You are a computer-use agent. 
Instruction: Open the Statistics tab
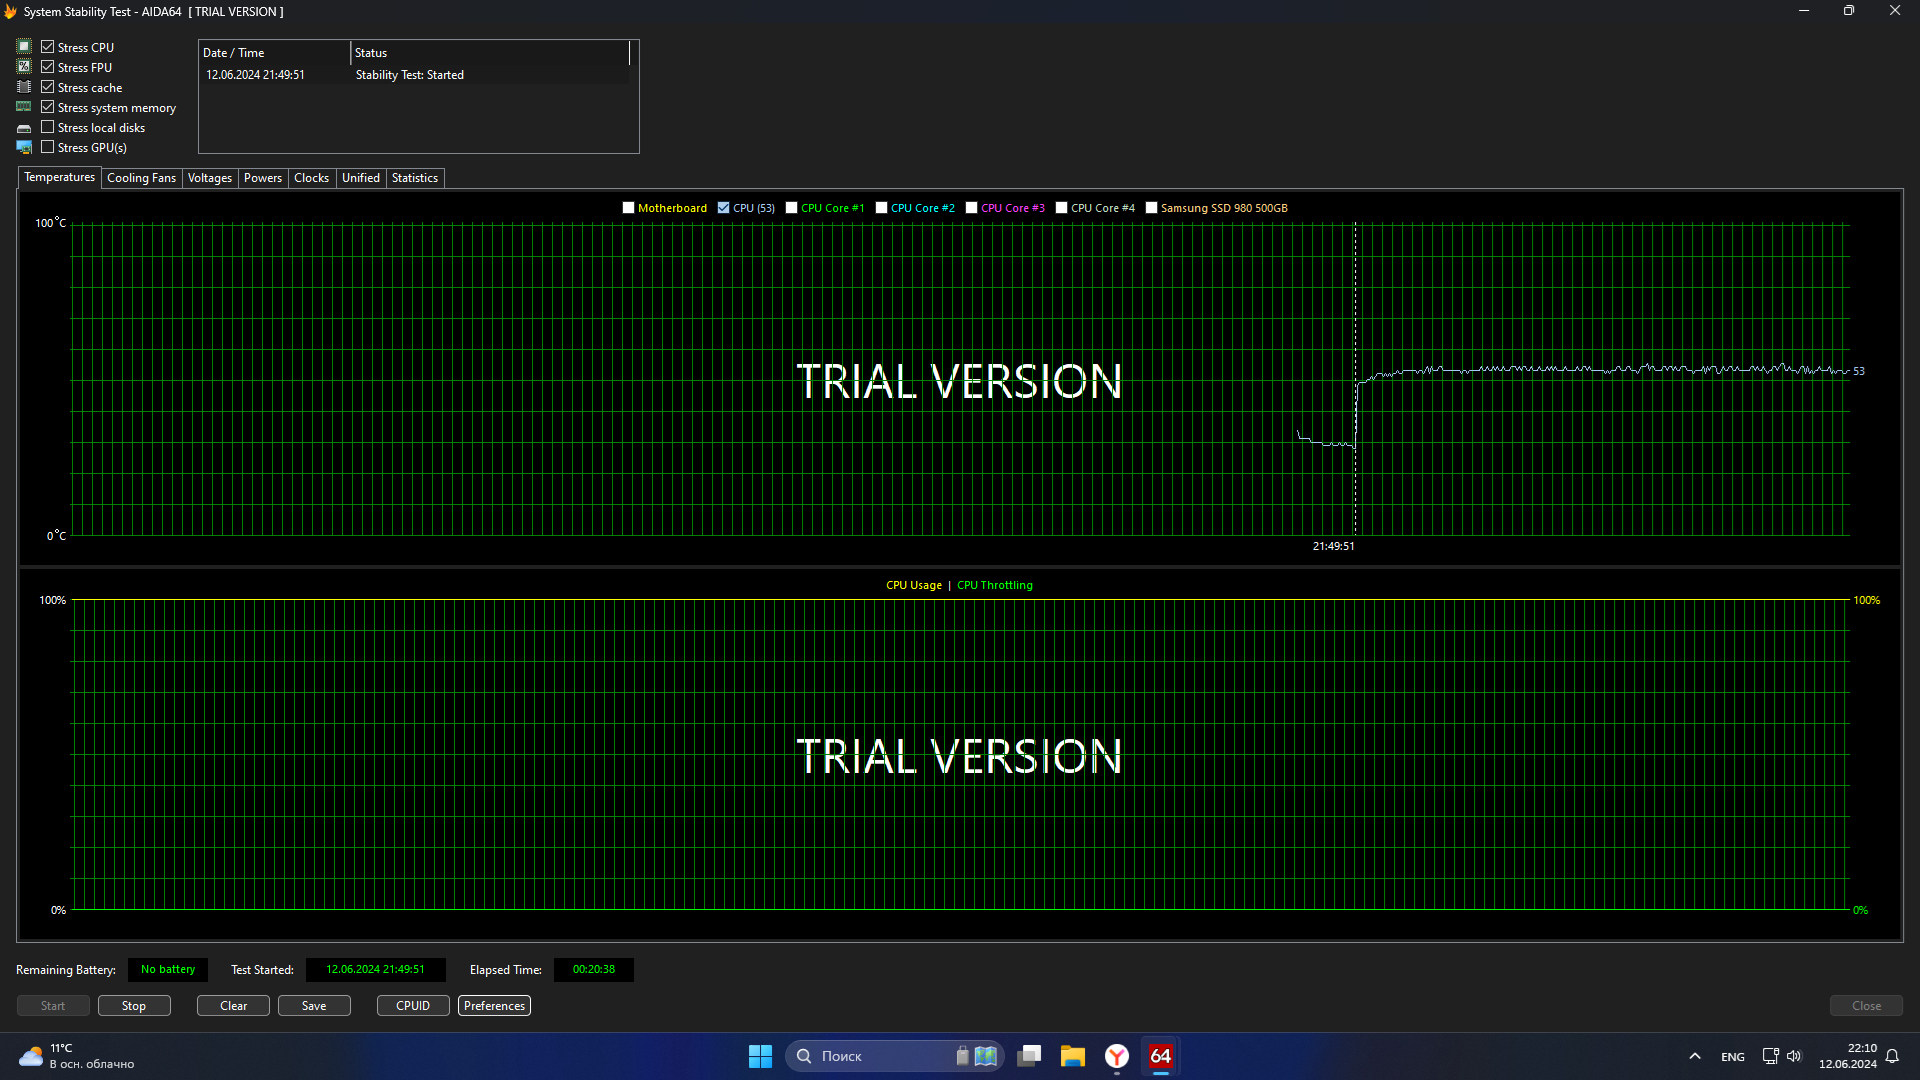coord(414,178)
